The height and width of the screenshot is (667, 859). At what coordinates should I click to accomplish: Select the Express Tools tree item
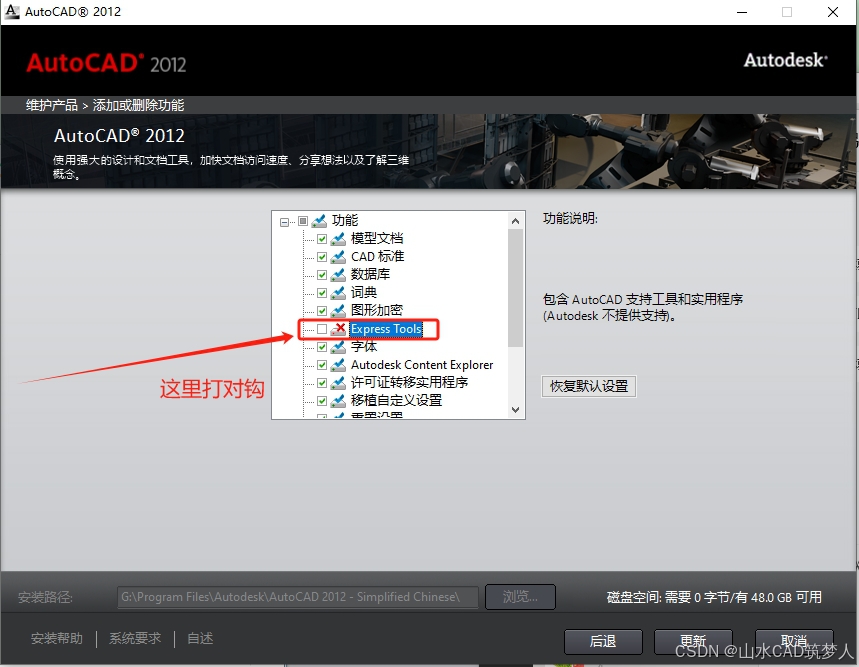pos(386,329)
